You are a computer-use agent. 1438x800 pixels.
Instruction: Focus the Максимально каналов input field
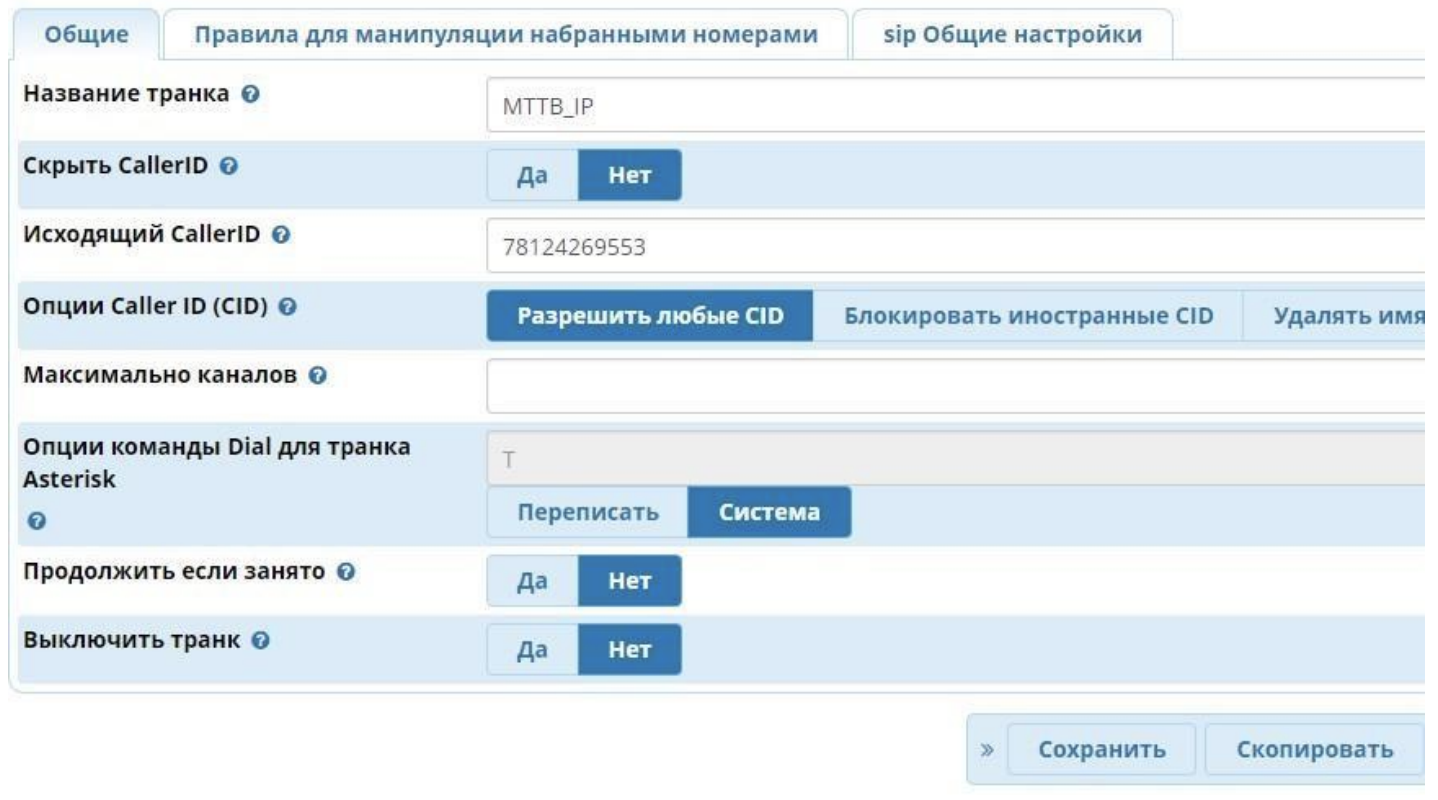pyautogui.click(x=955, y=387)
